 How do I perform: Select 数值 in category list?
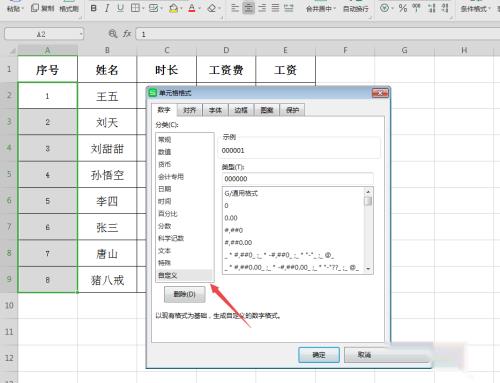(184, 152)
